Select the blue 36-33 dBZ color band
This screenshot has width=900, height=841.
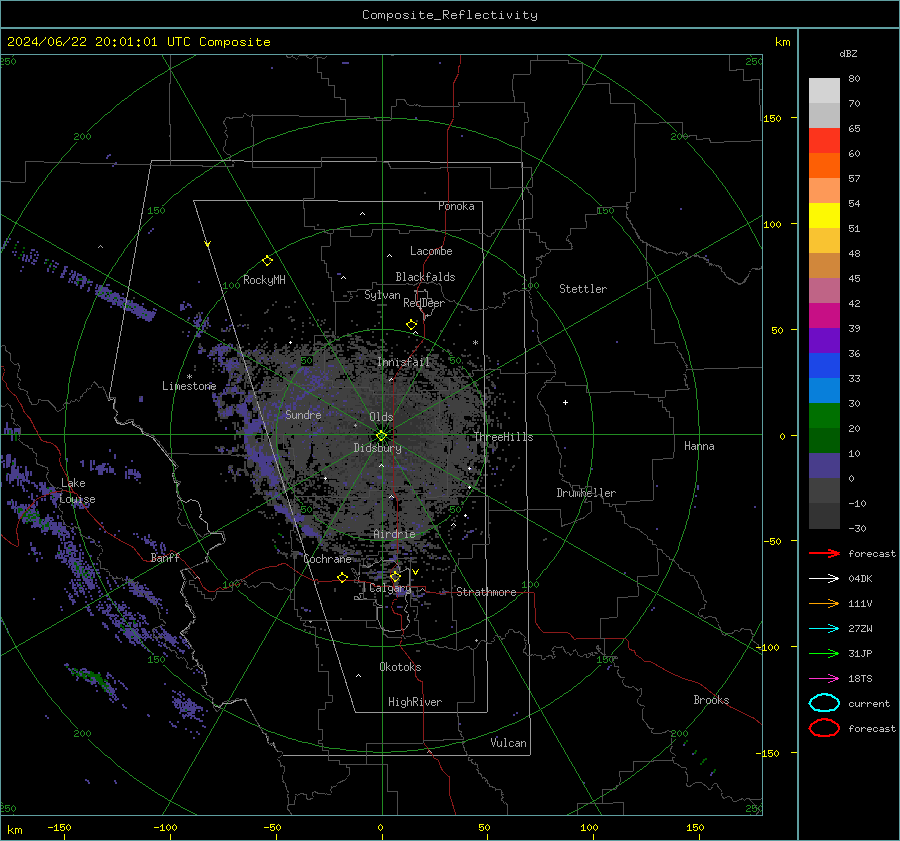[x=824, y=366]
